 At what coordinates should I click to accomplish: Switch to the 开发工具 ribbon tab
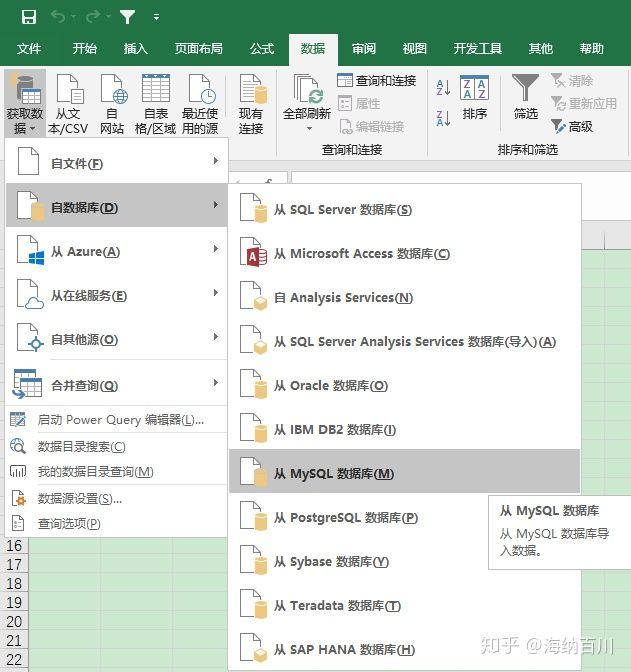(478, 49)
